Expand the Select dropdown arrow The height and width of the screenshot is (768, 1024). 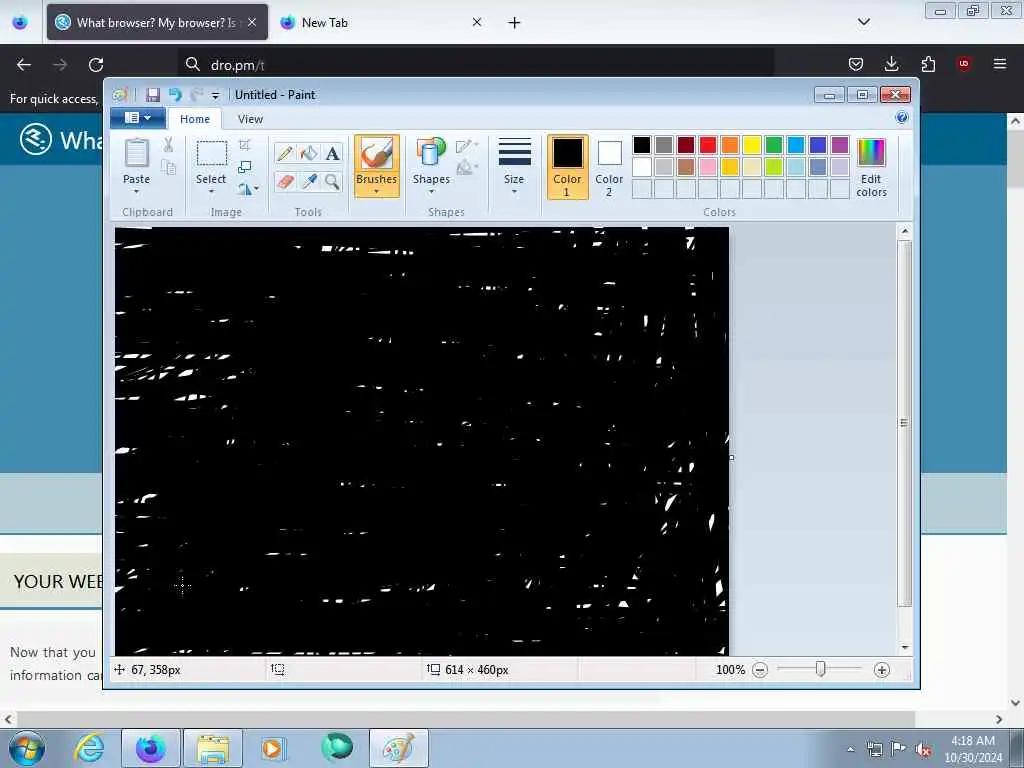point(212,191)
